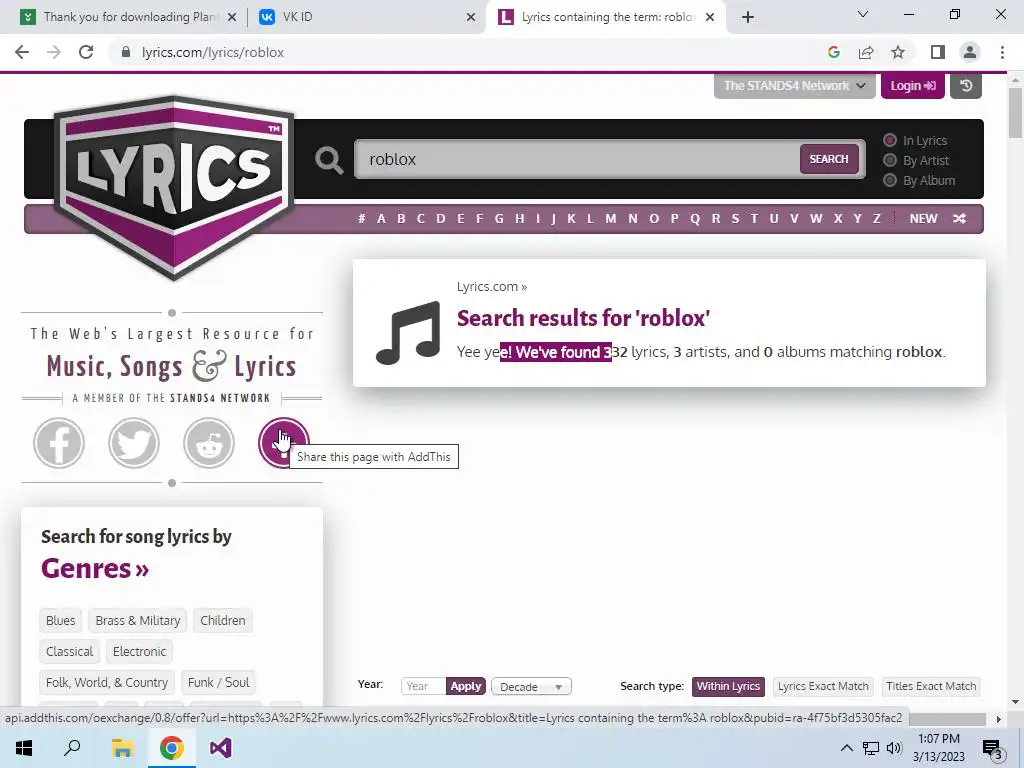Show hidden system tray icons
Viewport: 1024px width, 768px height.
click(x=846, y=748)
